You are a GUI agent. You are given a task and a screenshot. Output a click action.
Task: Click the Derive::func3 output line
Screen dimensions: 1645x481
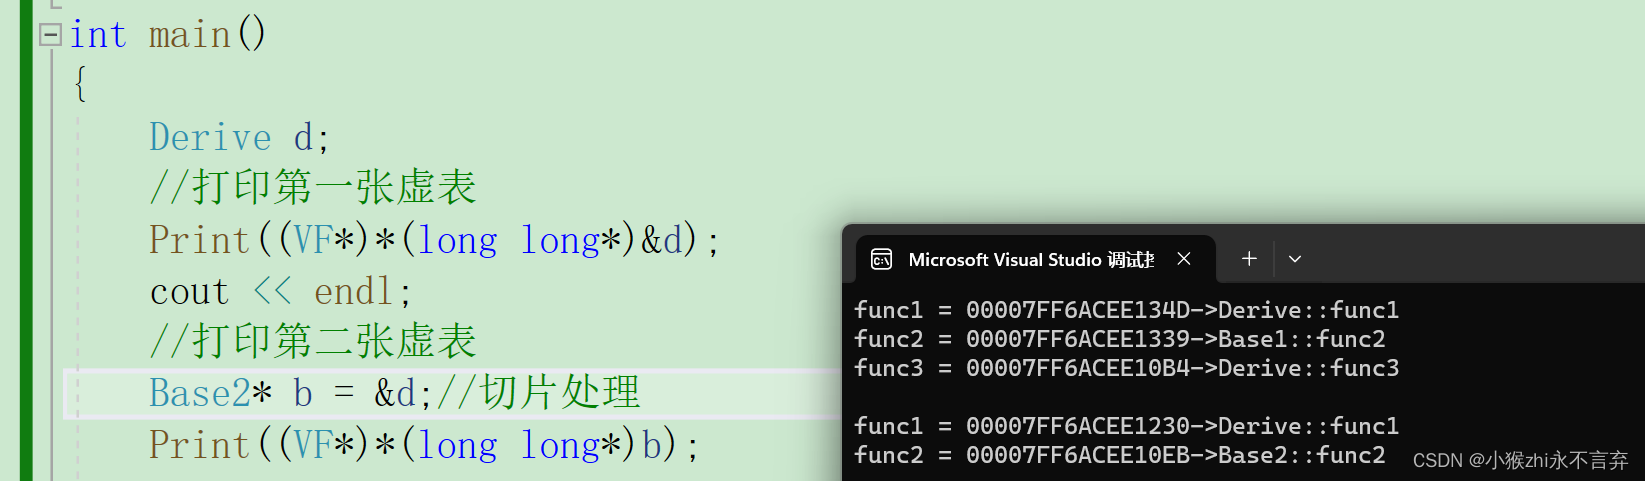point(1126,368)
